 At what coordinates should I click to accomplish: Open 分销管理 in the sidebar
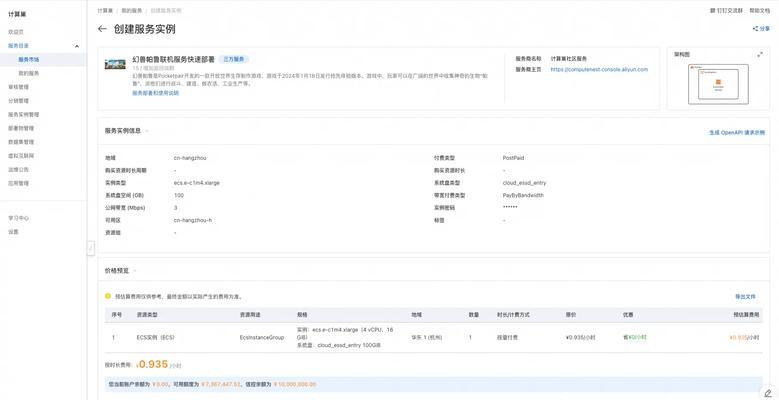pyautogui.click(x=18, y=101)
